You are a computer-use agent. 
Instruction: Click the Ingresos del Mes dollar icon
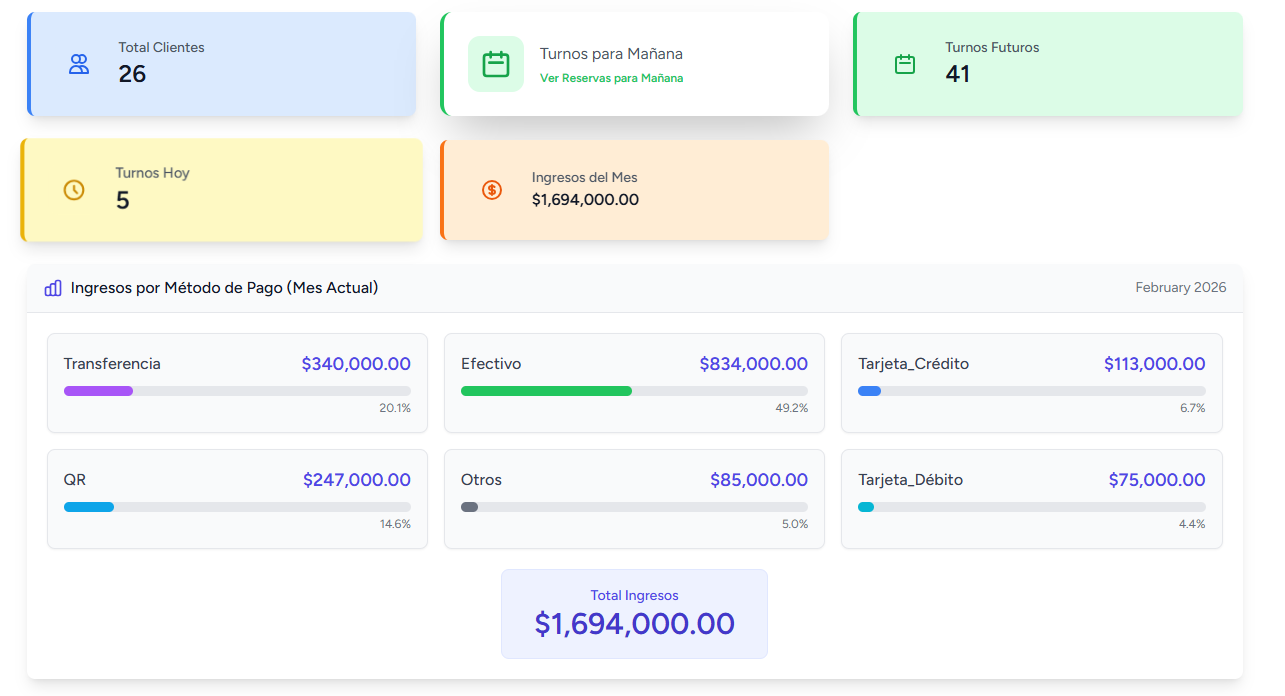point(492,190)
